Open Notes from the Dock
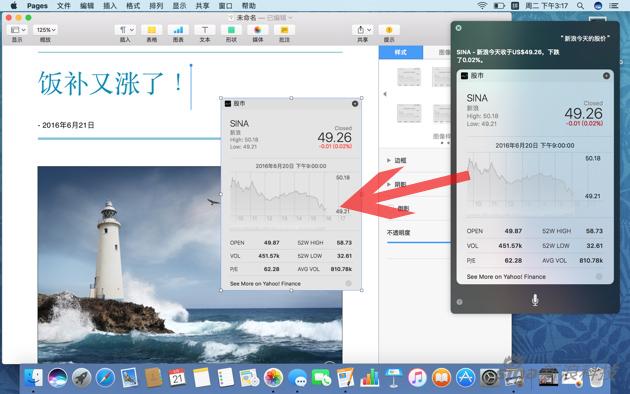Image resolution: width=630 pixels, height=394 pixels. point(201,378)
